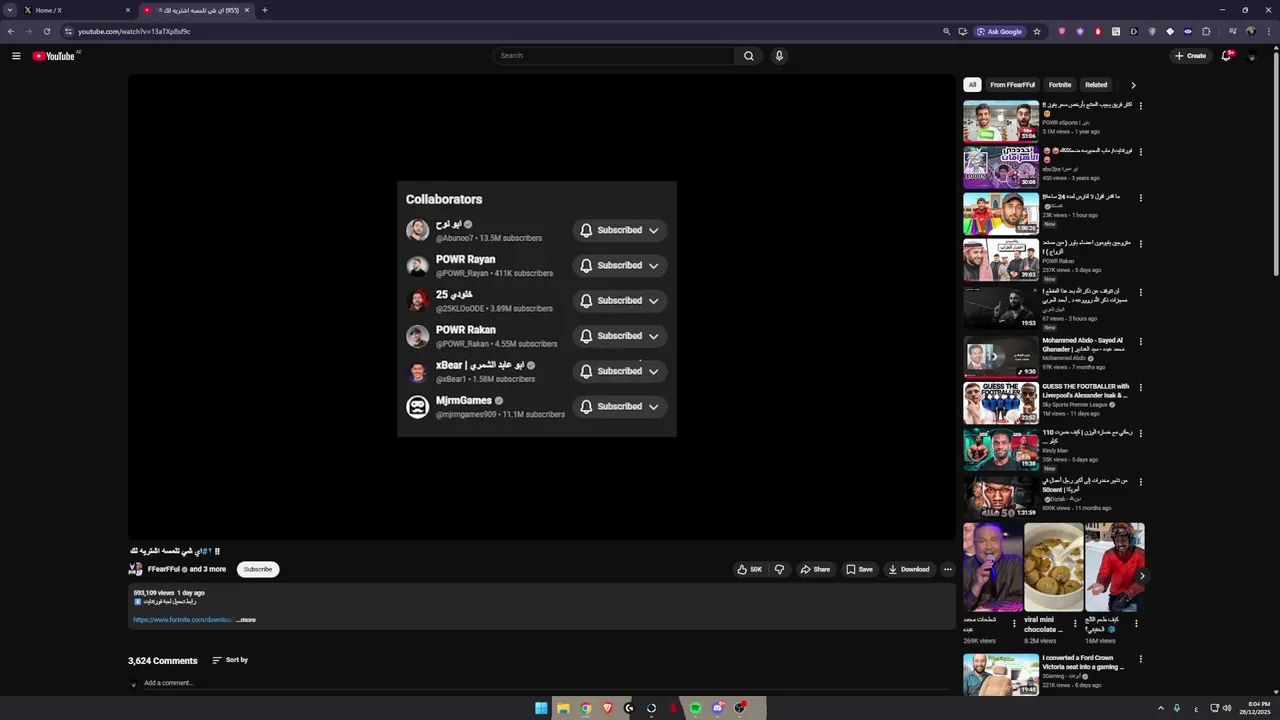The width and height of the screenshot is (1280, 720).
Task: Open the browser three-dot menu
Action: (1268, 31)
